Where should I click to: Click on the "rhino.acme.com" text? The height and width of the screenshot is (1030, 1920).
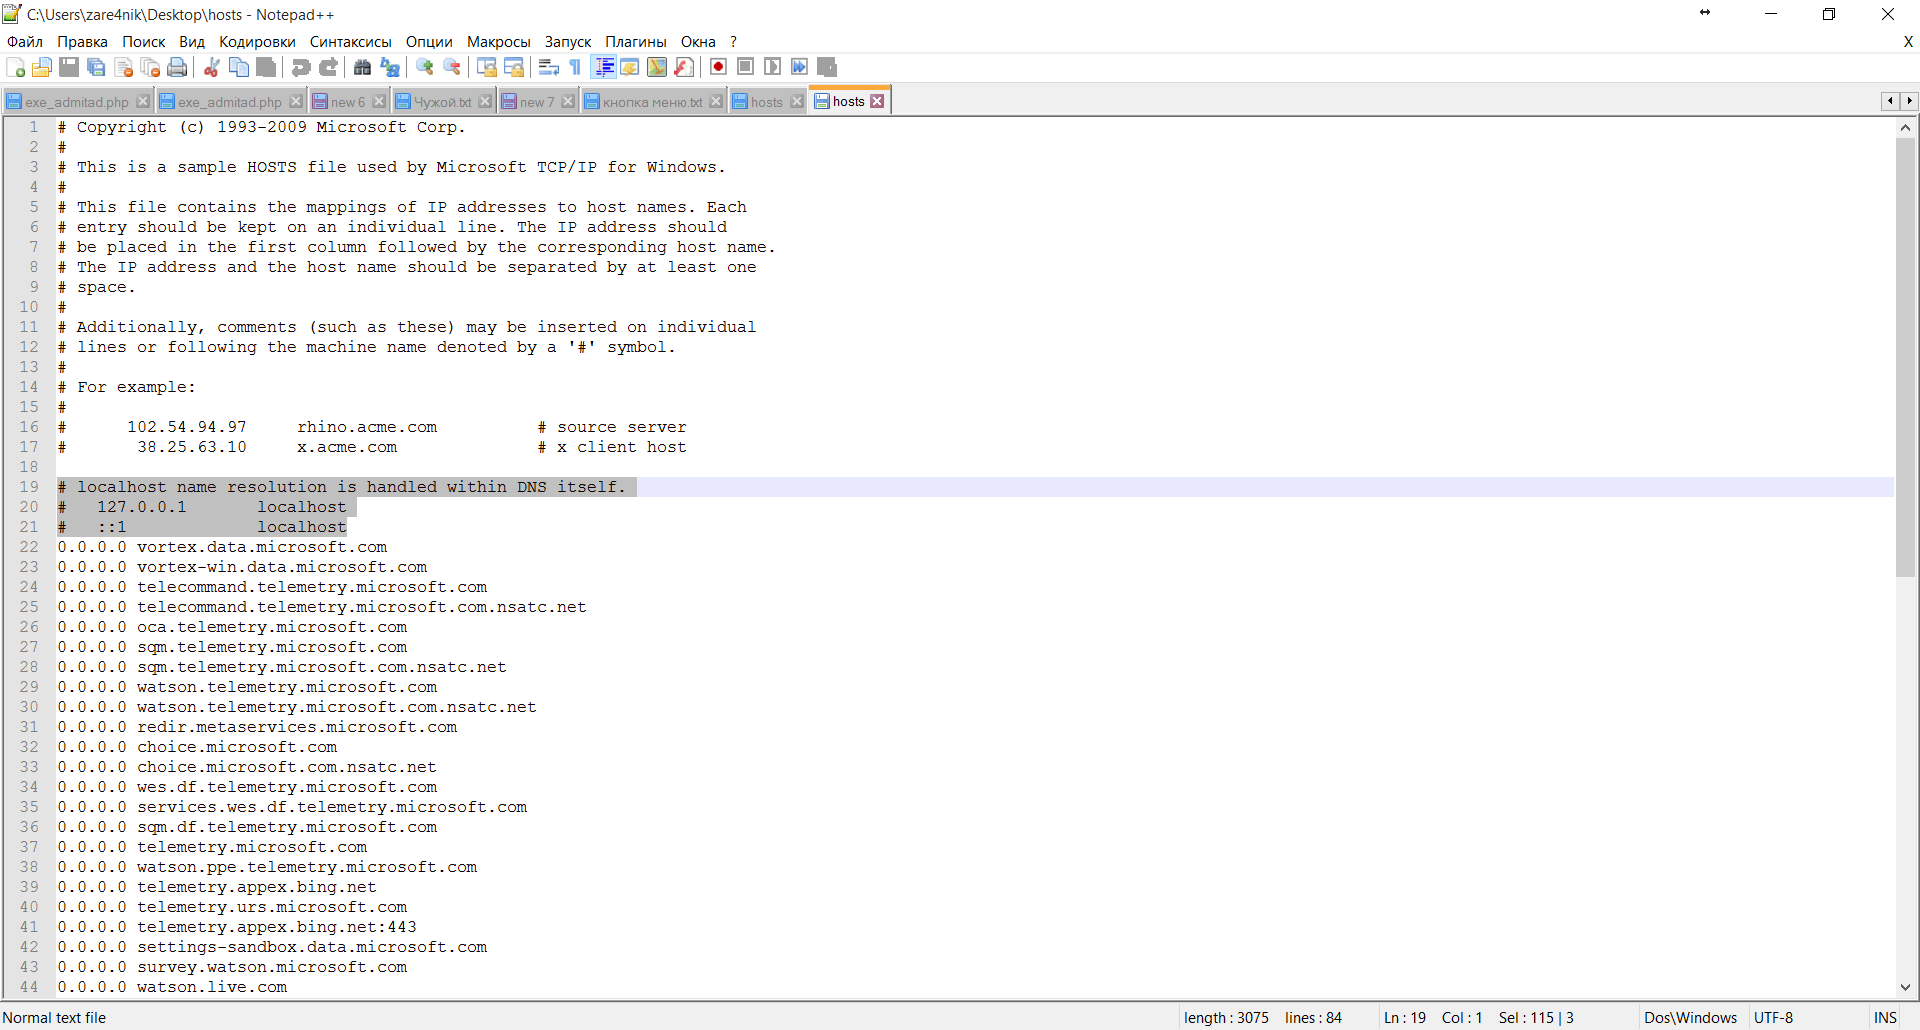(x=367, y=427)
